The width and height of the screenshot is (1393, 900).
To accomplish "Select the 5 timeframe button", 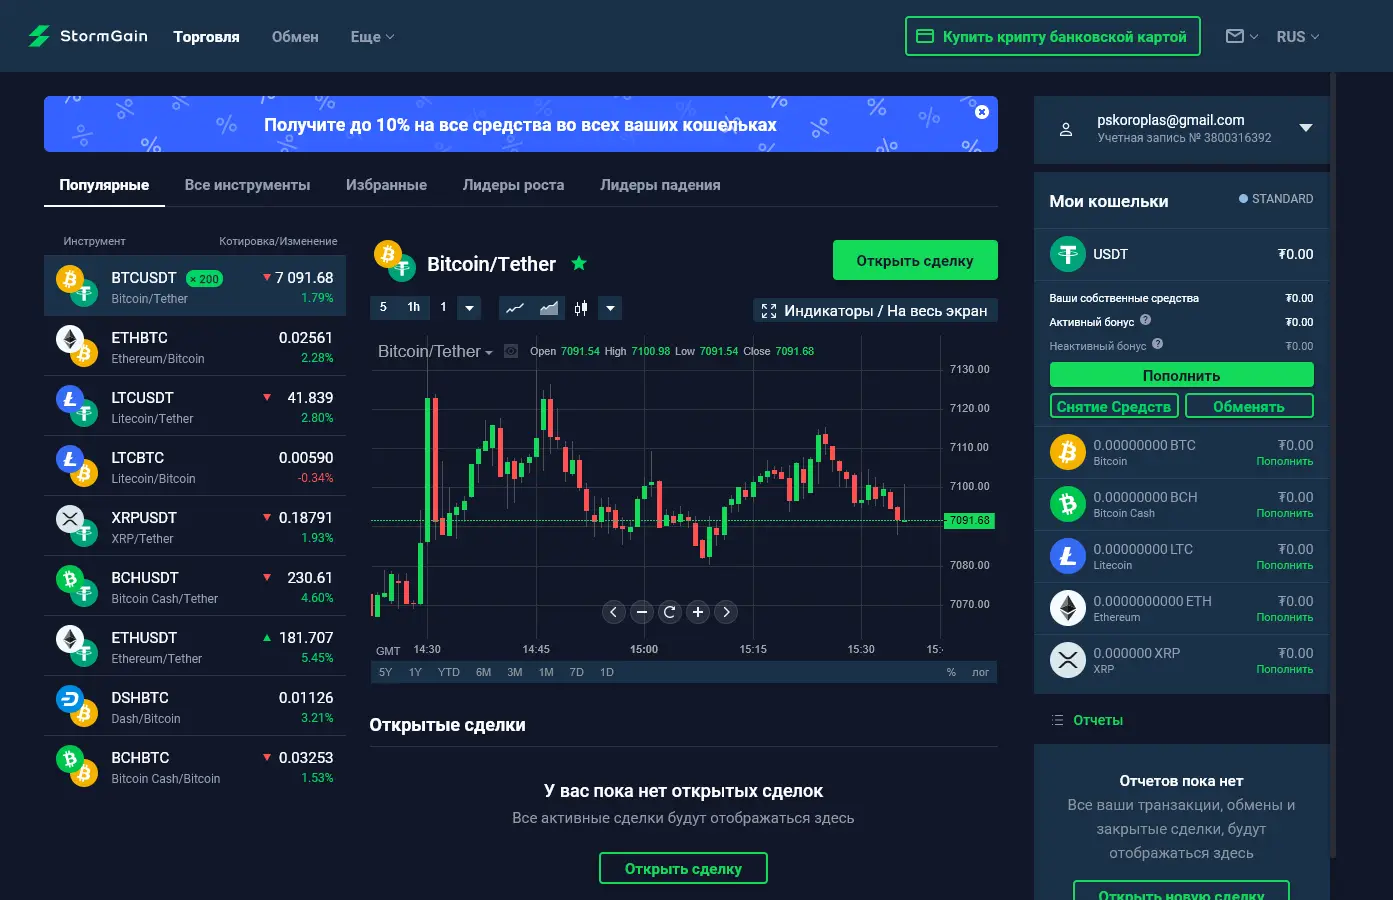I will 383,308.
